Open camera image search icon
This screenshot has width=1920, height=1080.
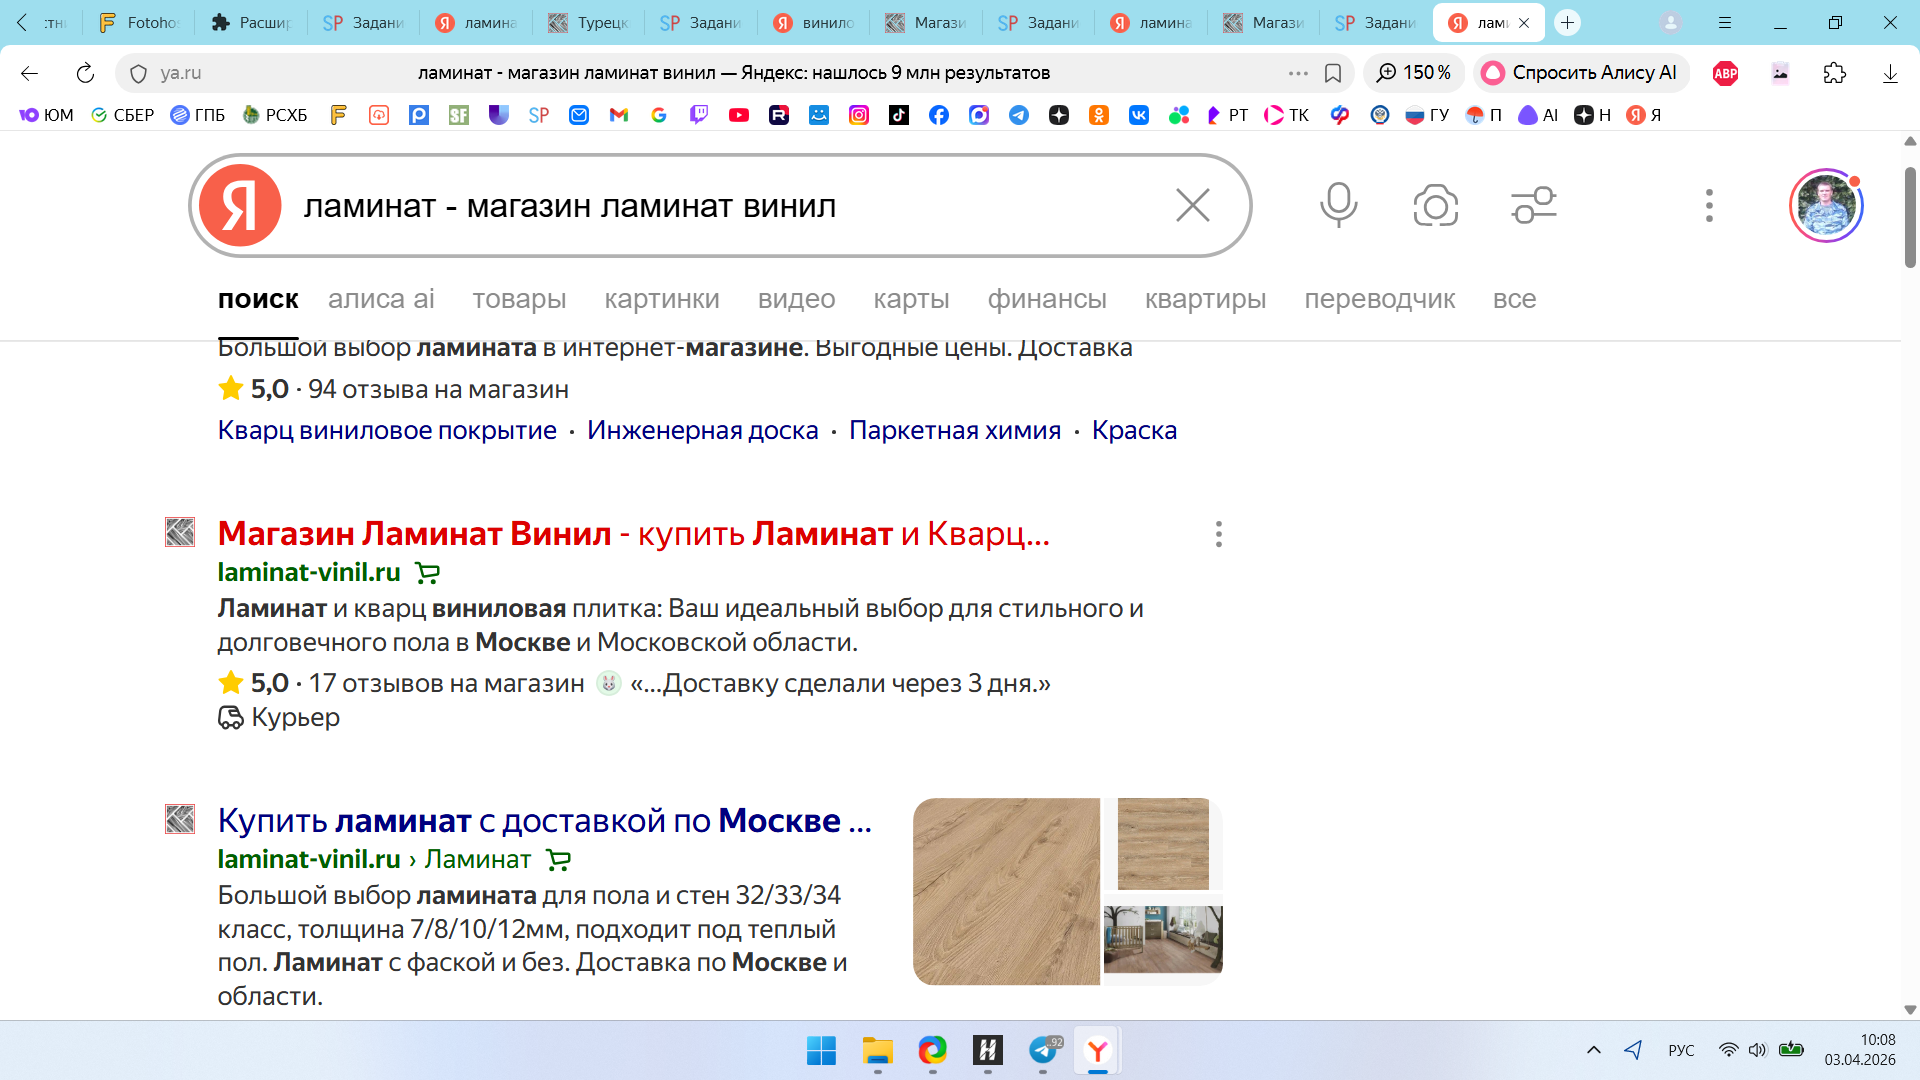point(1435,205)
